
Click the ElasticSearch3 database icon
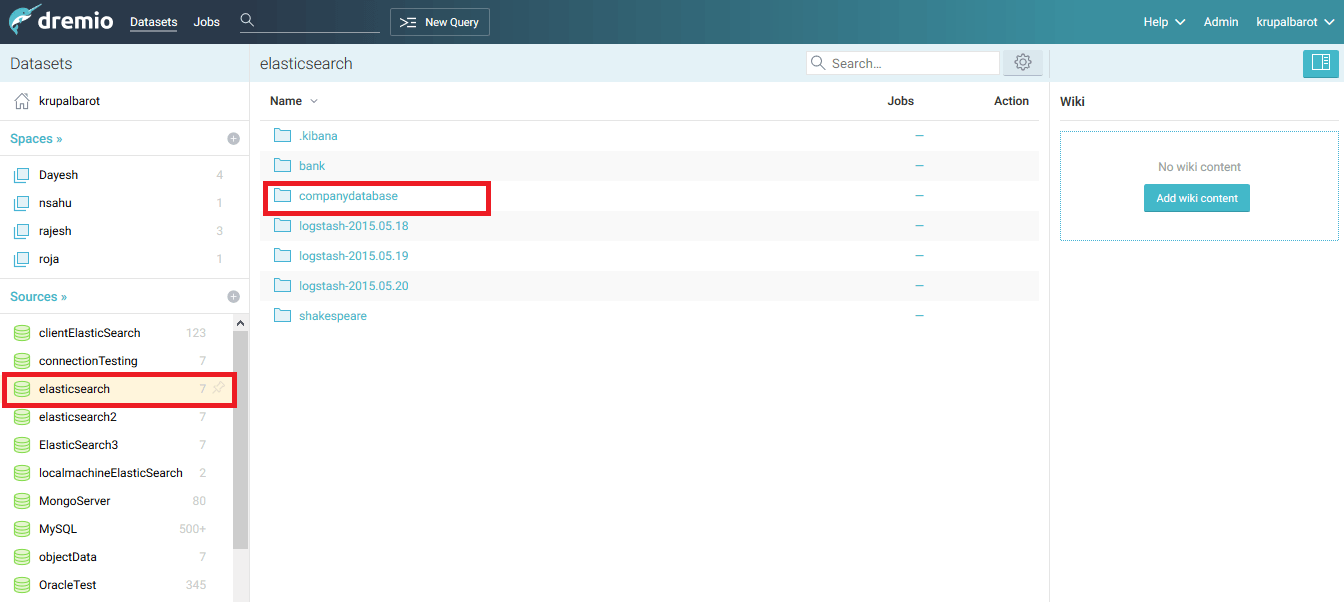[21, 445]
